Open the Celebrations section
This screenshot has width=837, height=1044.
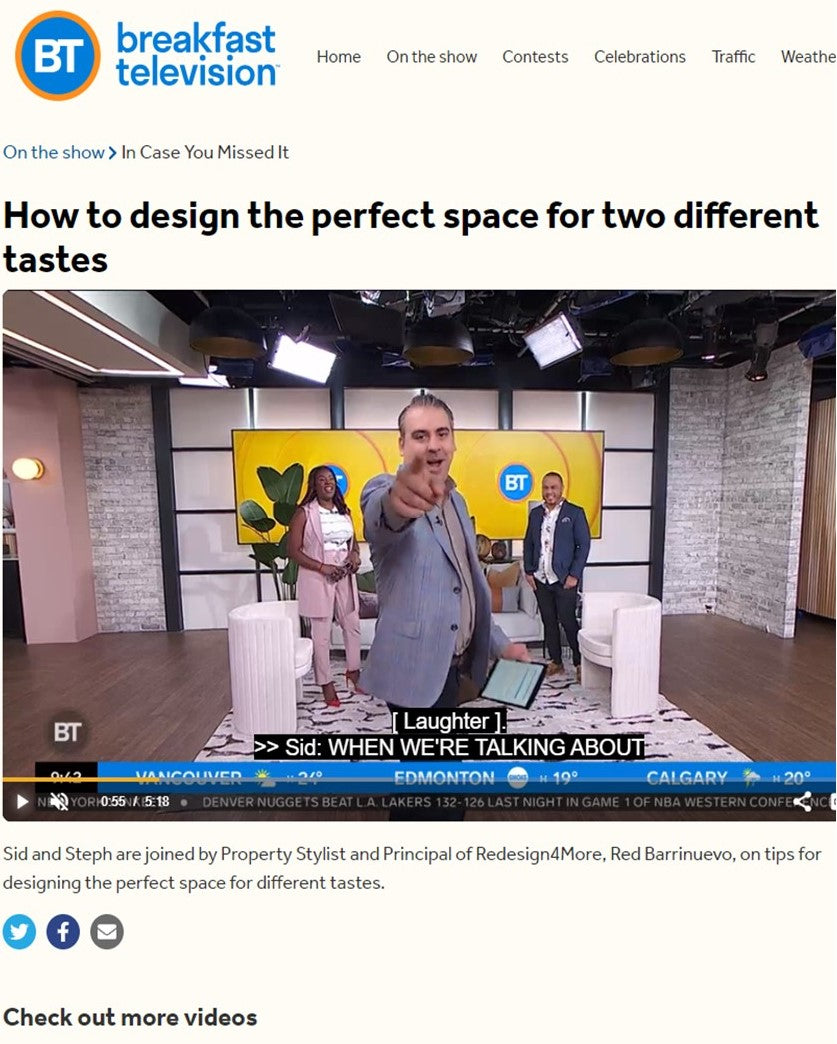(x=640, y=57)
